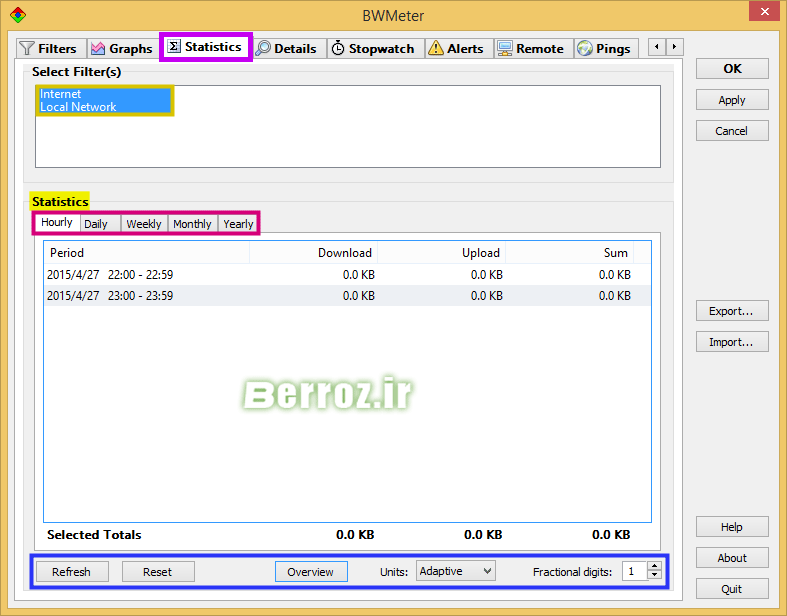Select the Local Network filter
The image size is (787, 616).
[78, 107]
